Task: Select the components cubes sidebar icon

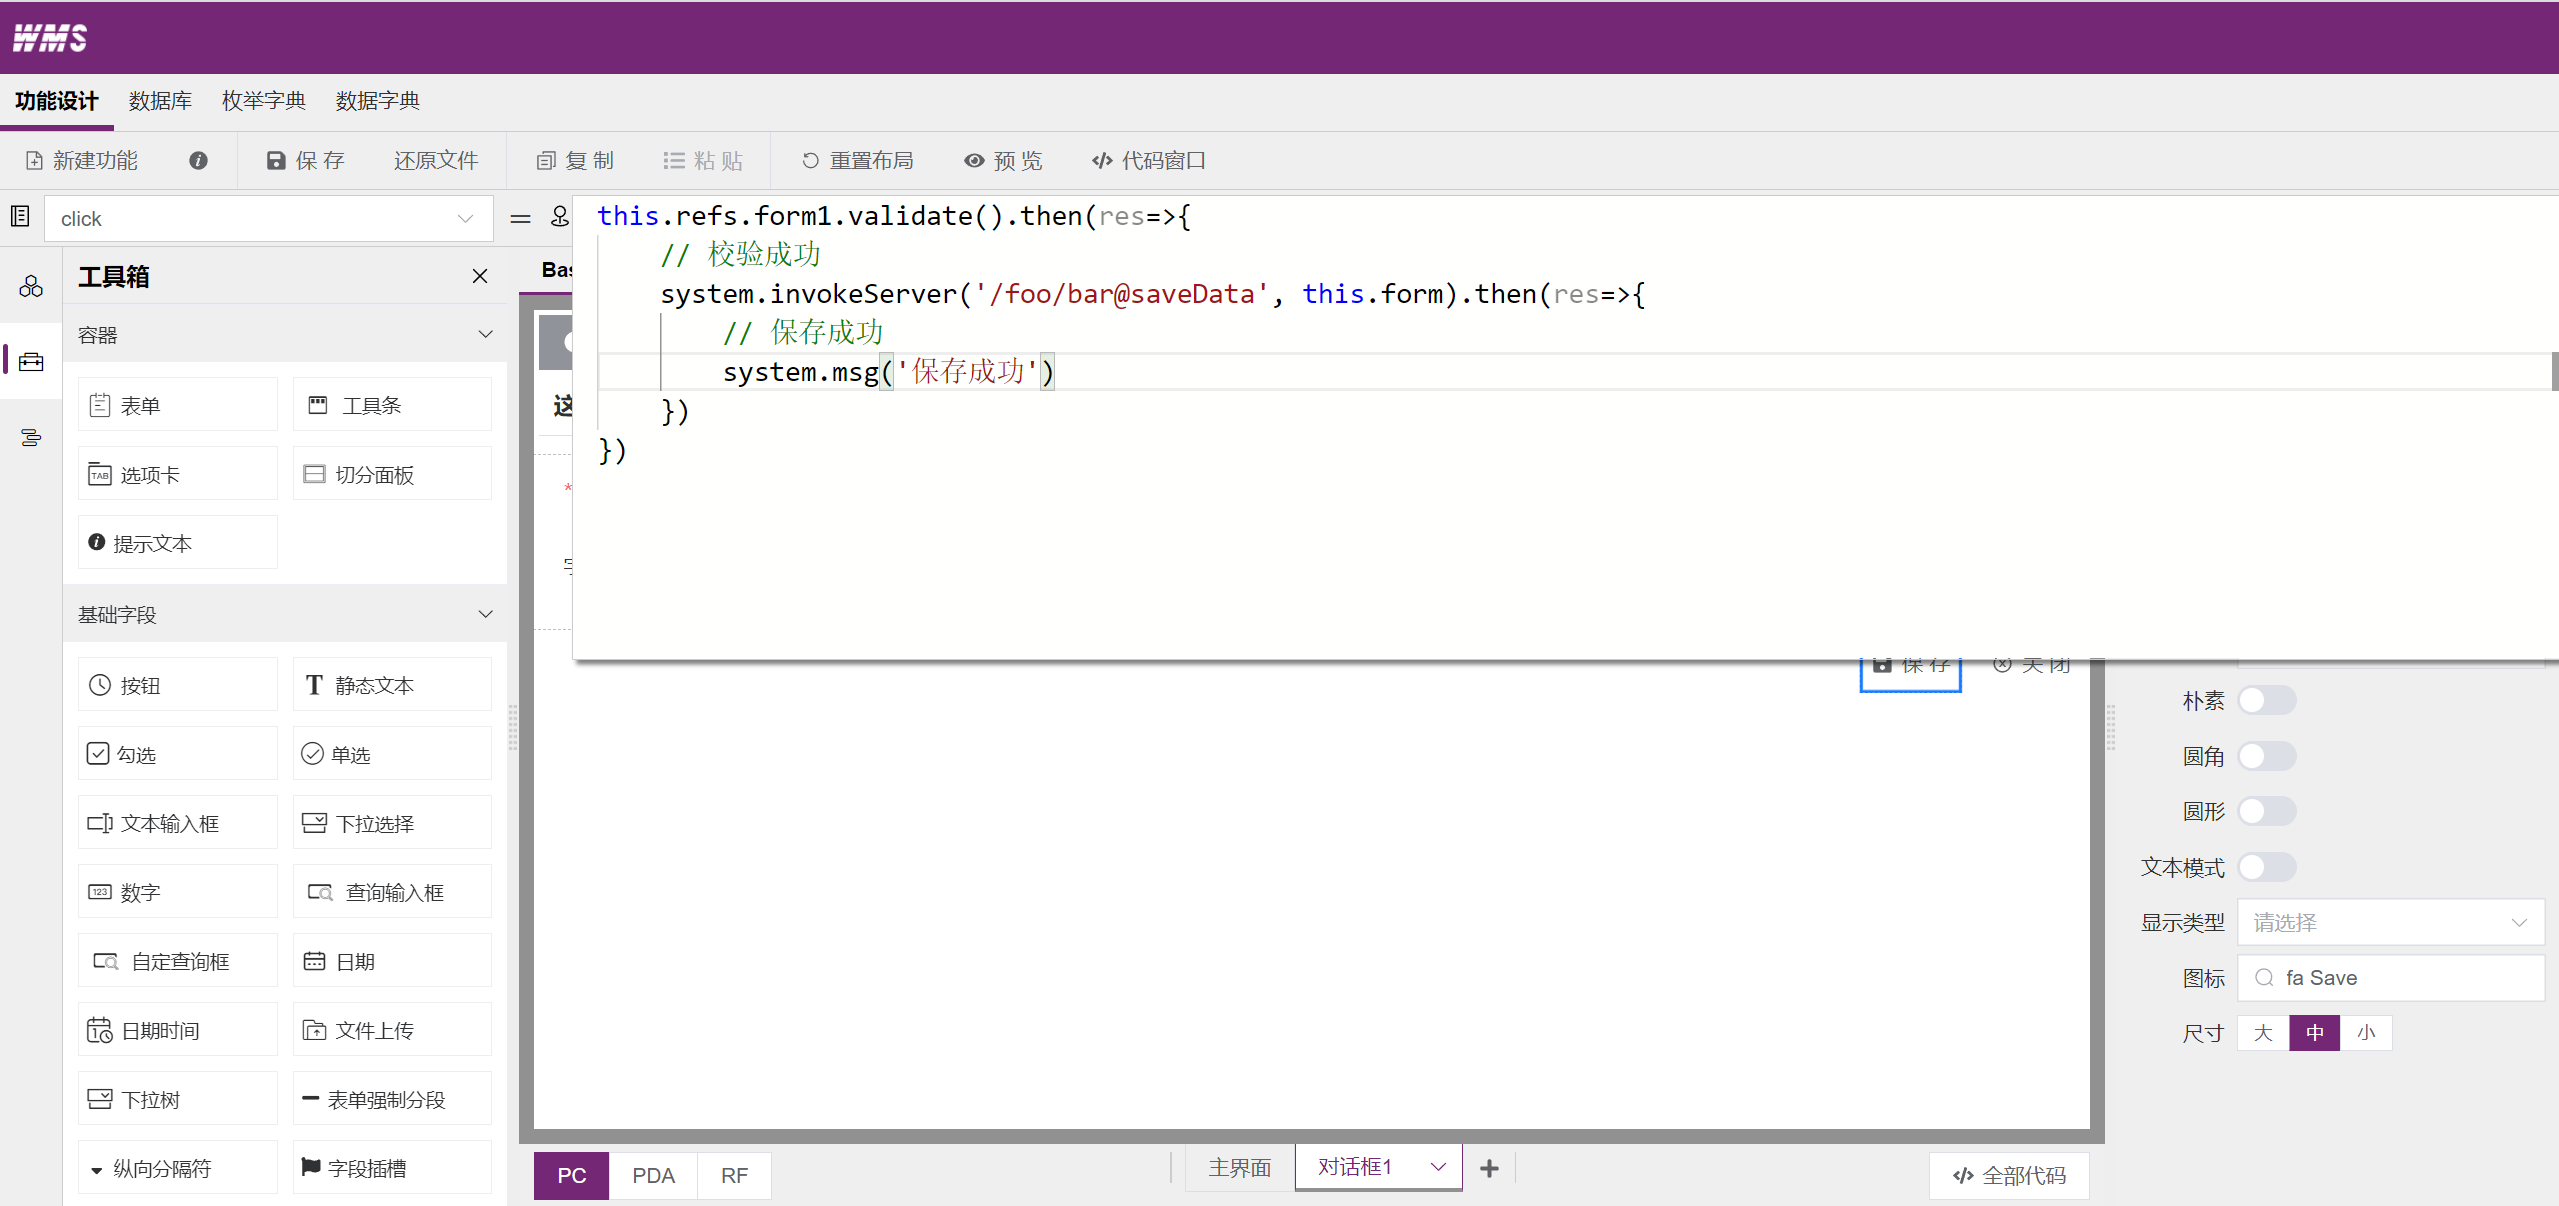Action: pyautogui.click(x=31, y=287)
